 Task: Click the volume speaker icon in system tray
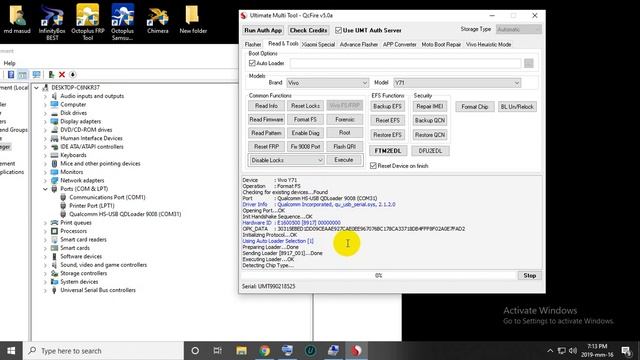pos(573,351)
